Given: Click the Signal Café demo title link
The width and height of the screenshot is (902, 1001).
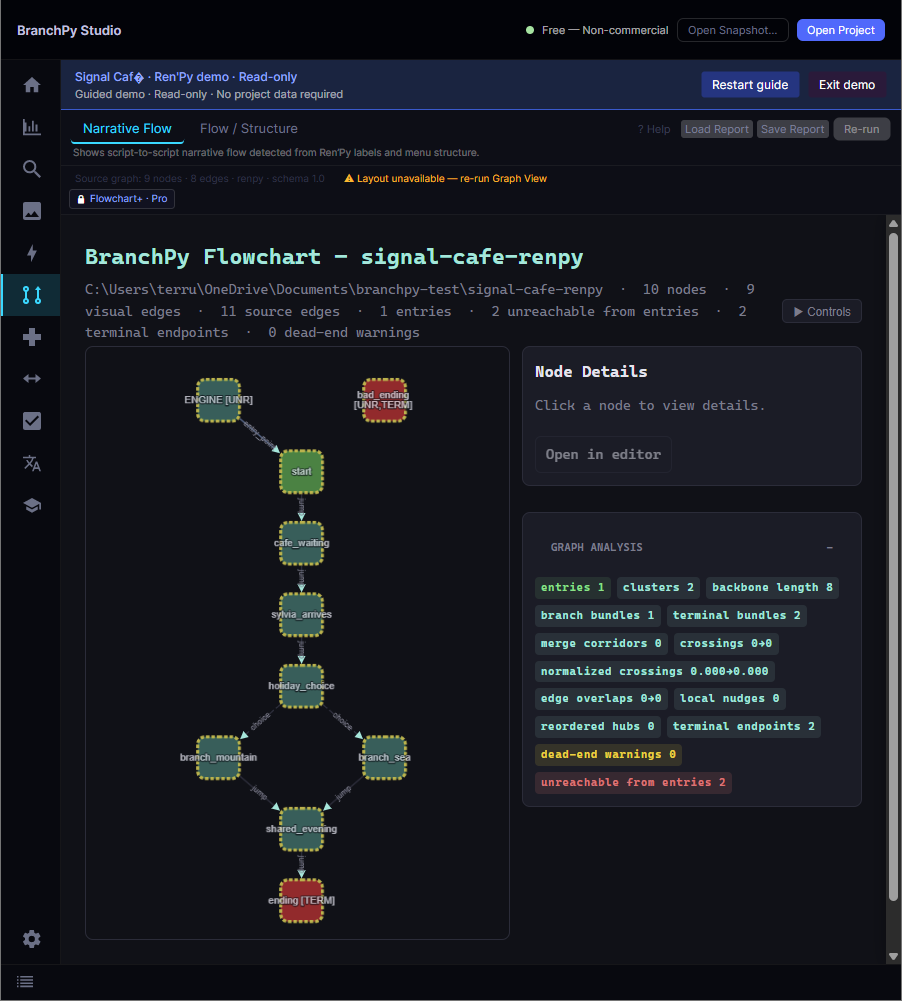Looking at the screenshot, I should click(186, 77).
